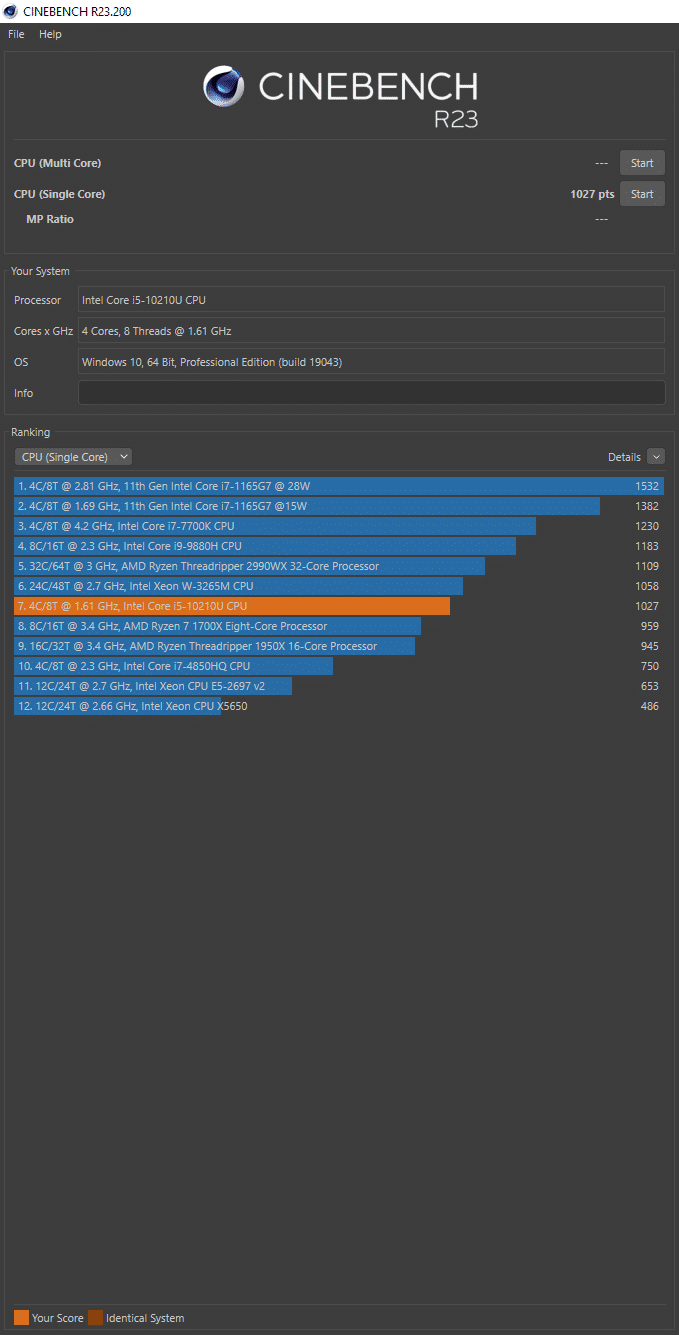Click the CPU (Multi Core) label

(57, 163)
